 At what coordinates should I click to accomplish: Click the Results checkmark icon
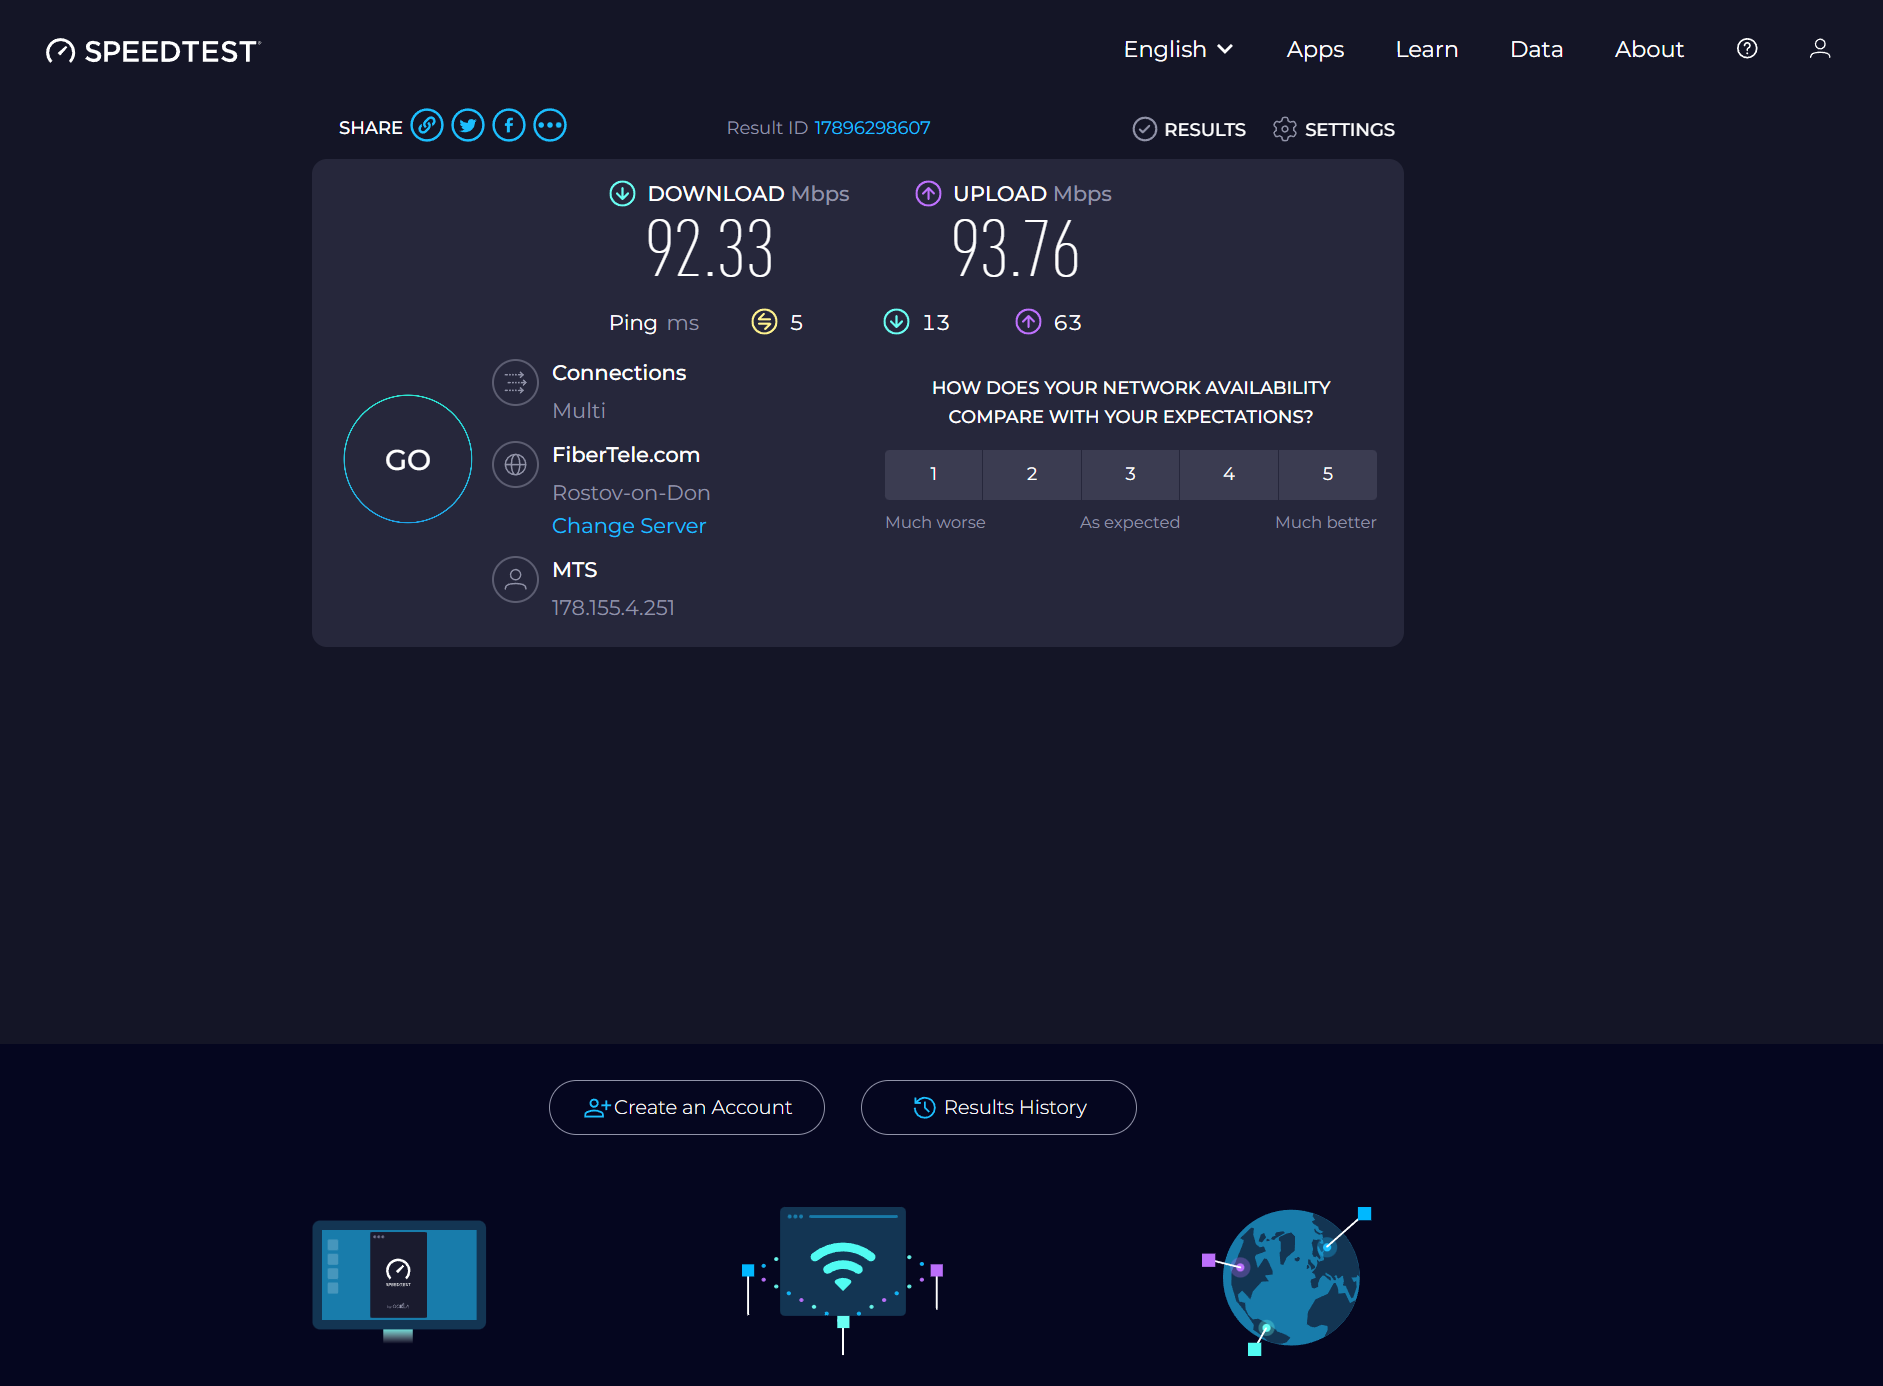[1145, 129]
